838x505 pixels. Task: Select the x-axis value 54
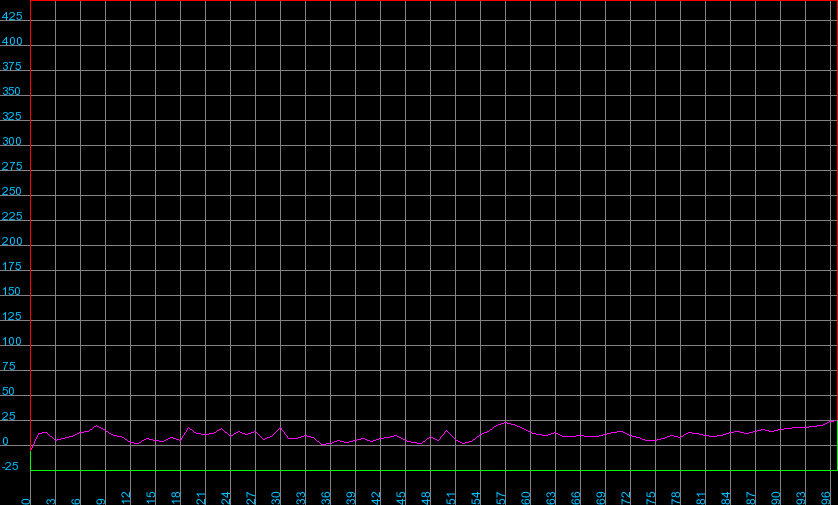point(476,498)
